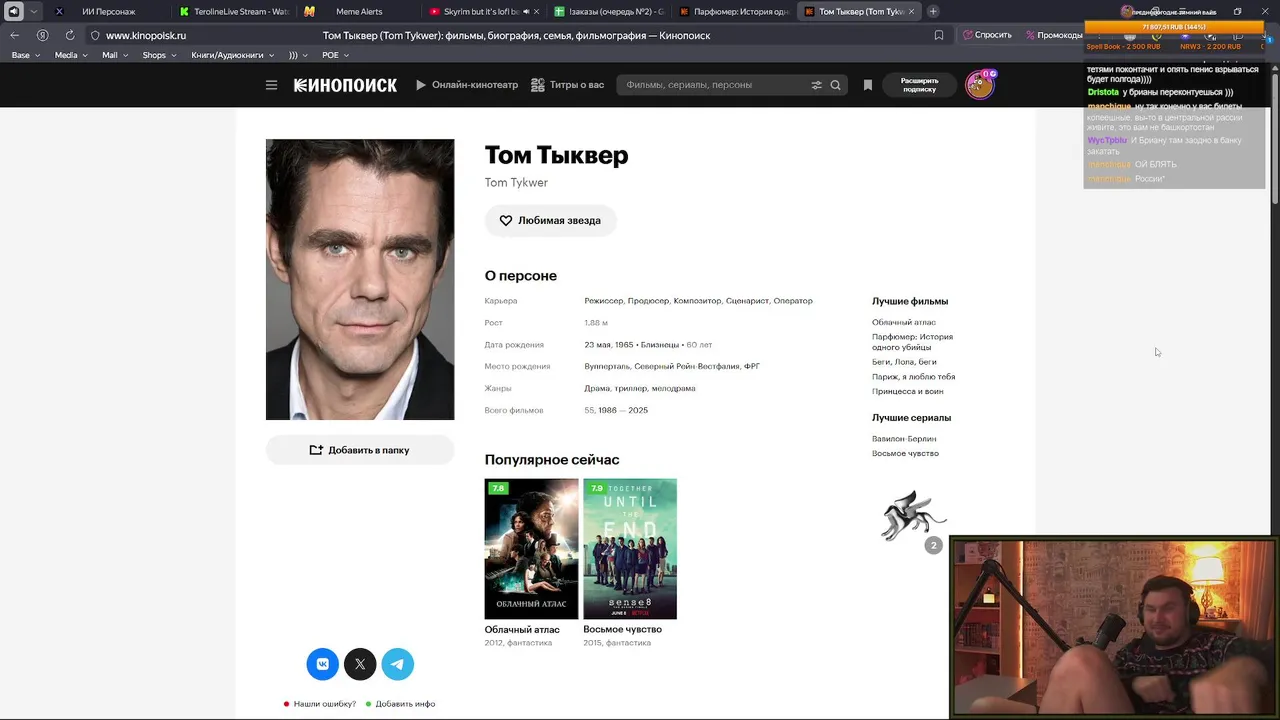Screen dimensions: 1280x720
Task: Click Расширить подписку button
Action: pos(920,85)
